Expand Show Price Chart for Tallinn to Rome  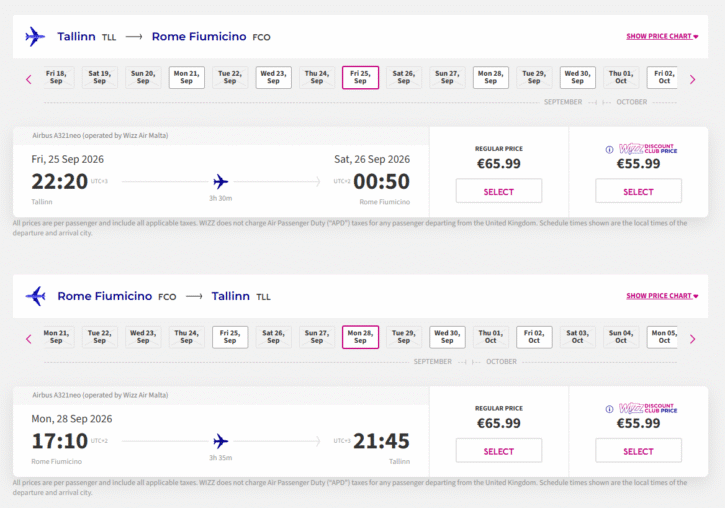[661, 37]
